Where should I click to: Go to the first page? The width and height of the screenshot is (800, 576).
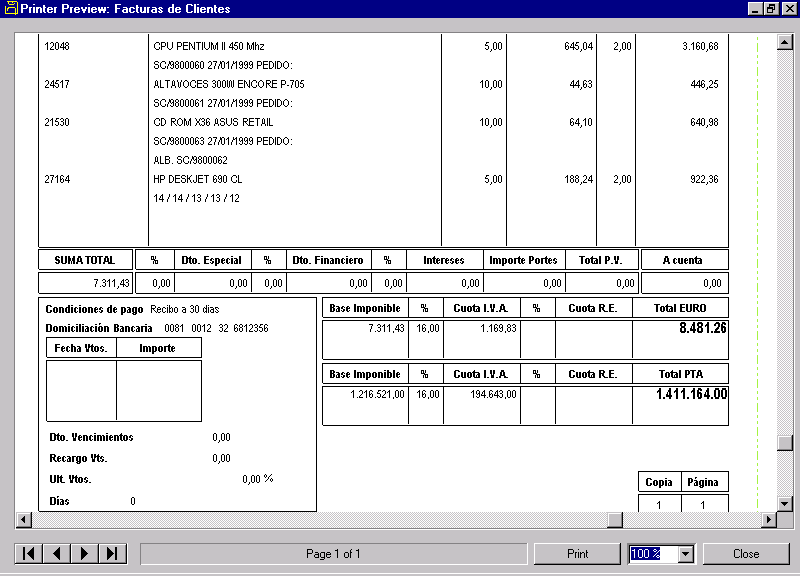(30, 553)
